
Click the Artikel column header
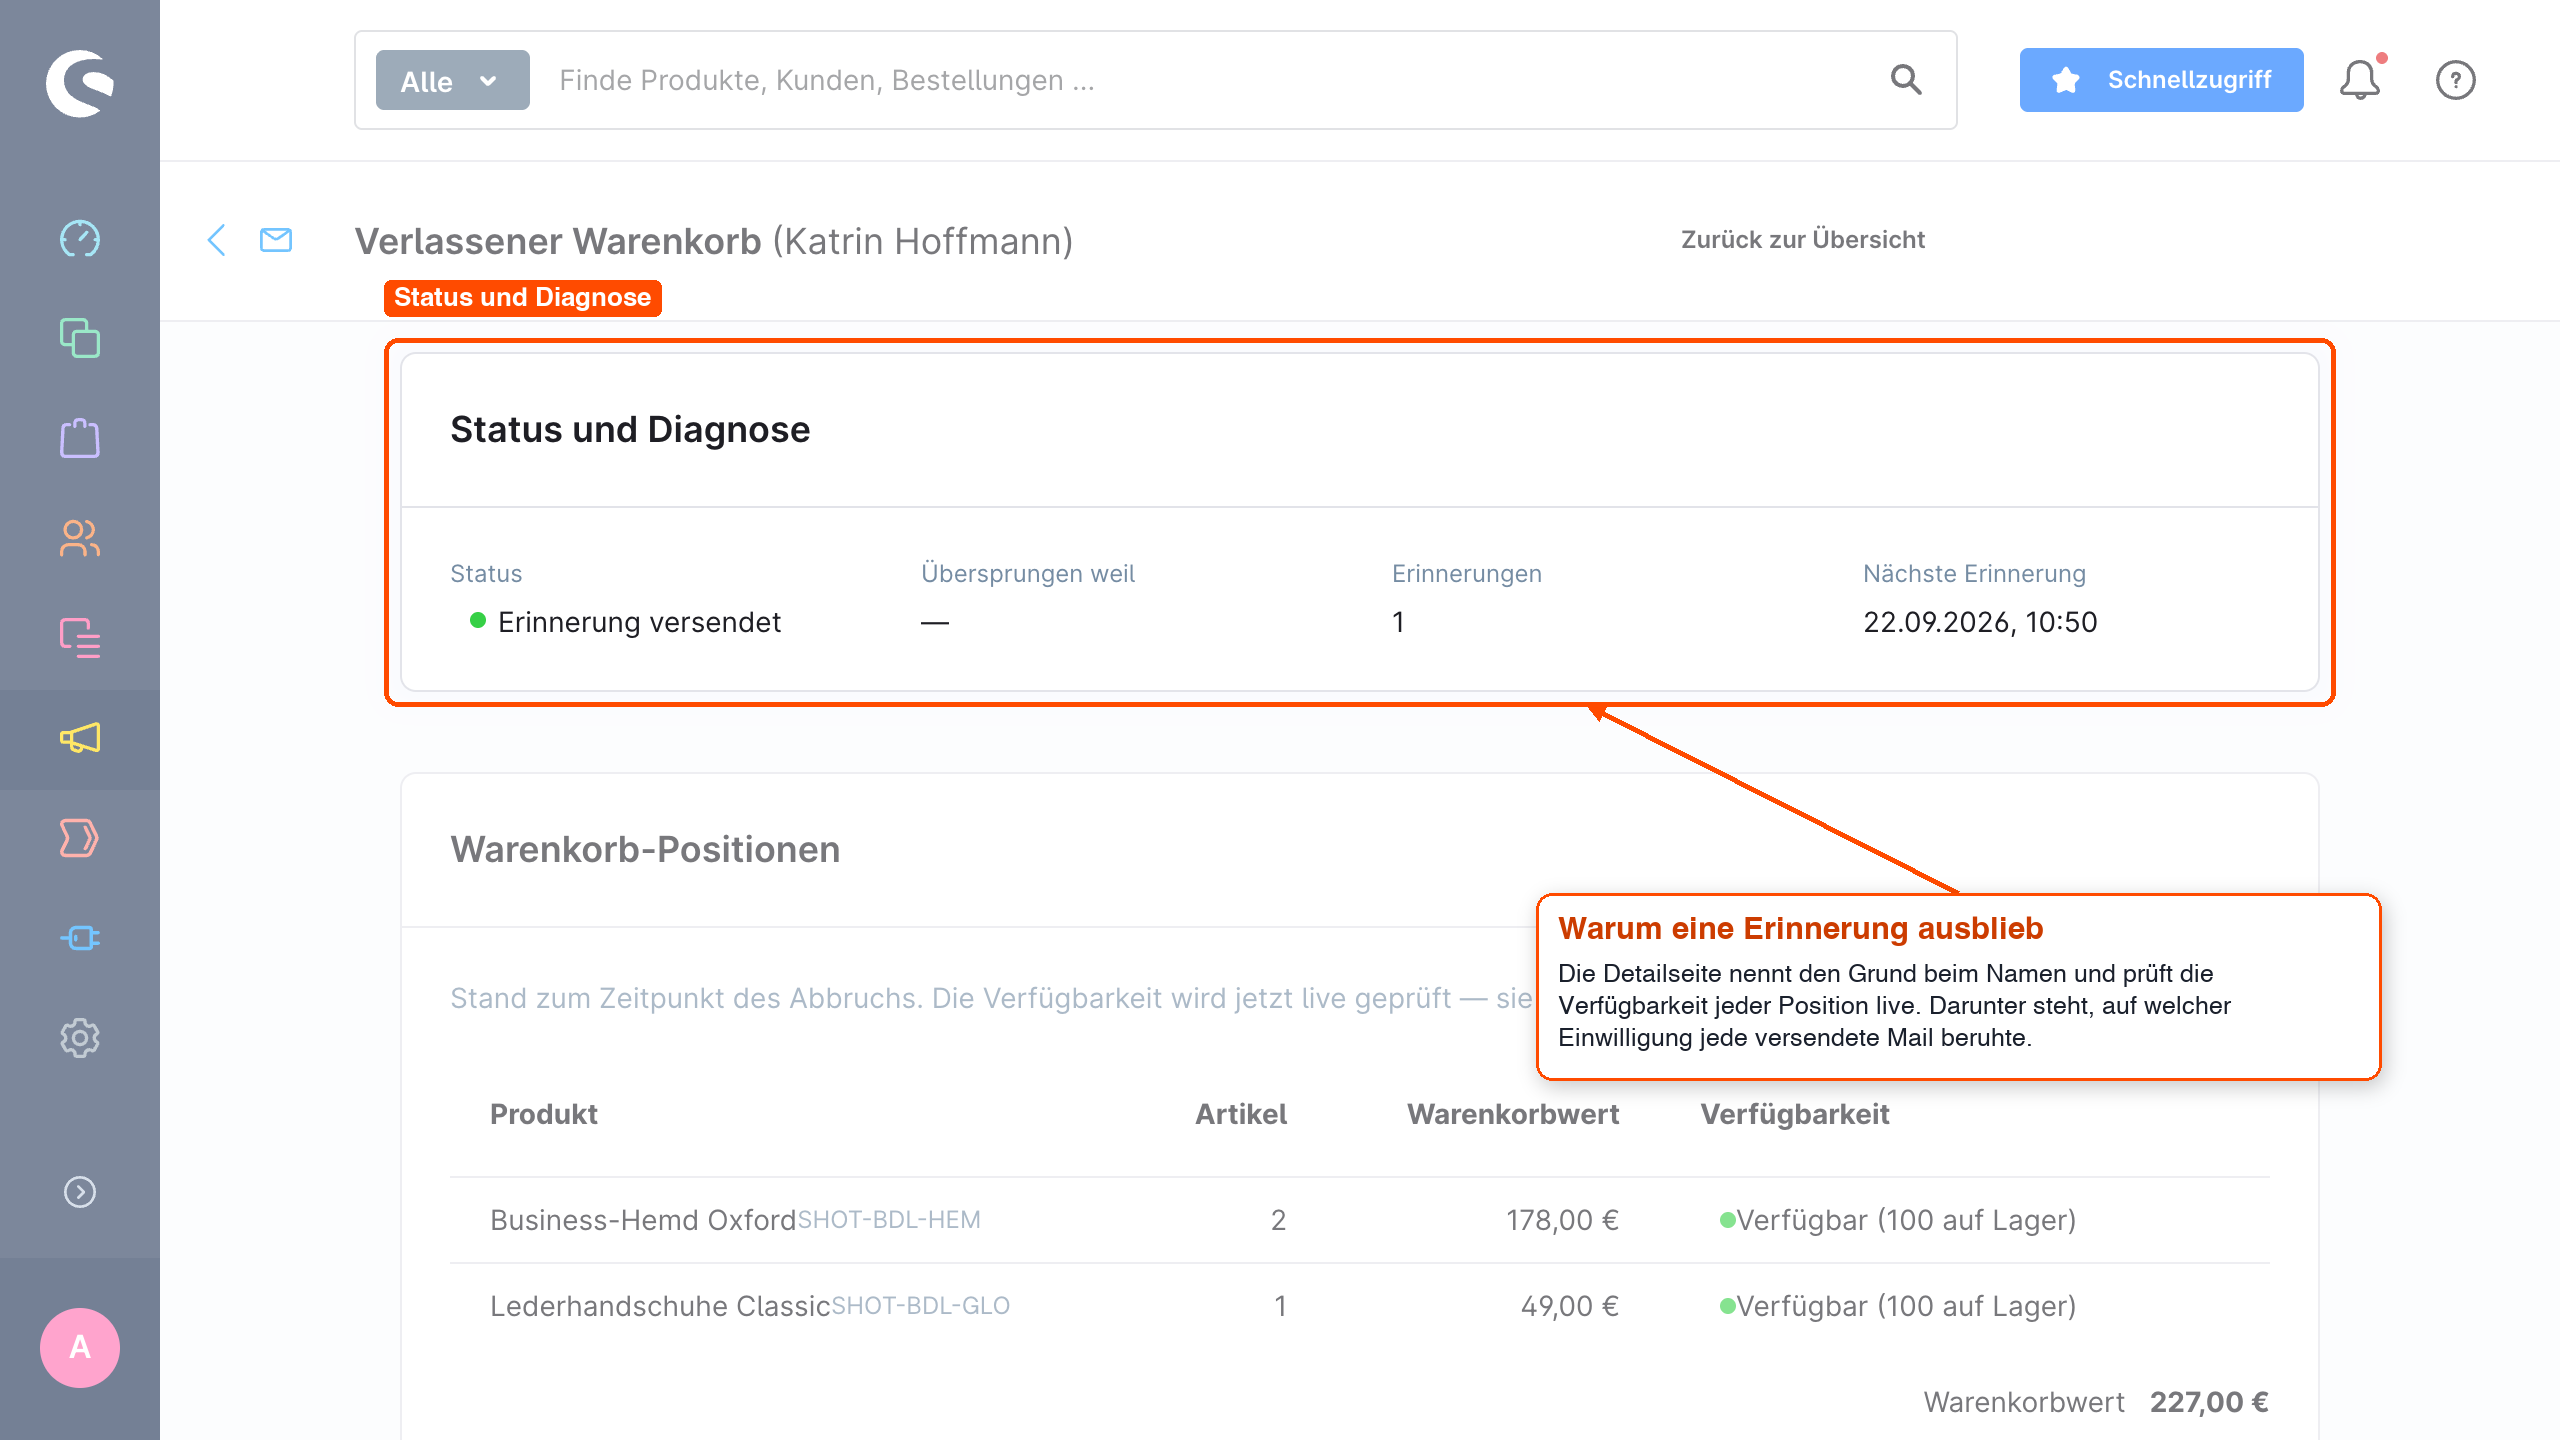(x=1241, y=1114)
